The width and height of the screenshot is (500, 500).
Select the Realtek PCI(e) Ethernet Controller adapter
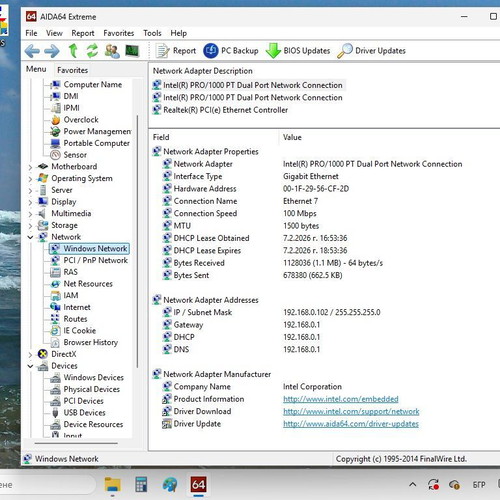(x=221, y=110)
